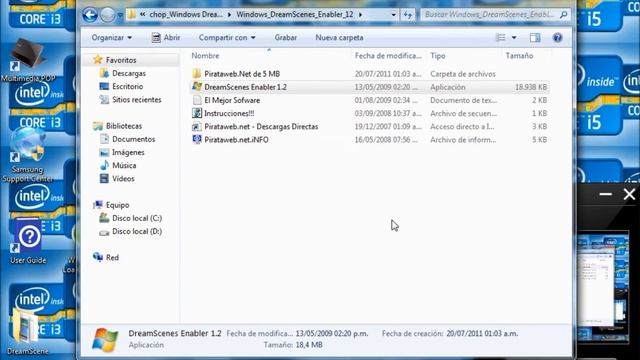The height and width of the screenshot is (360, 640).
Task: Sort by the Nombre column header
Action: point(205,56)
